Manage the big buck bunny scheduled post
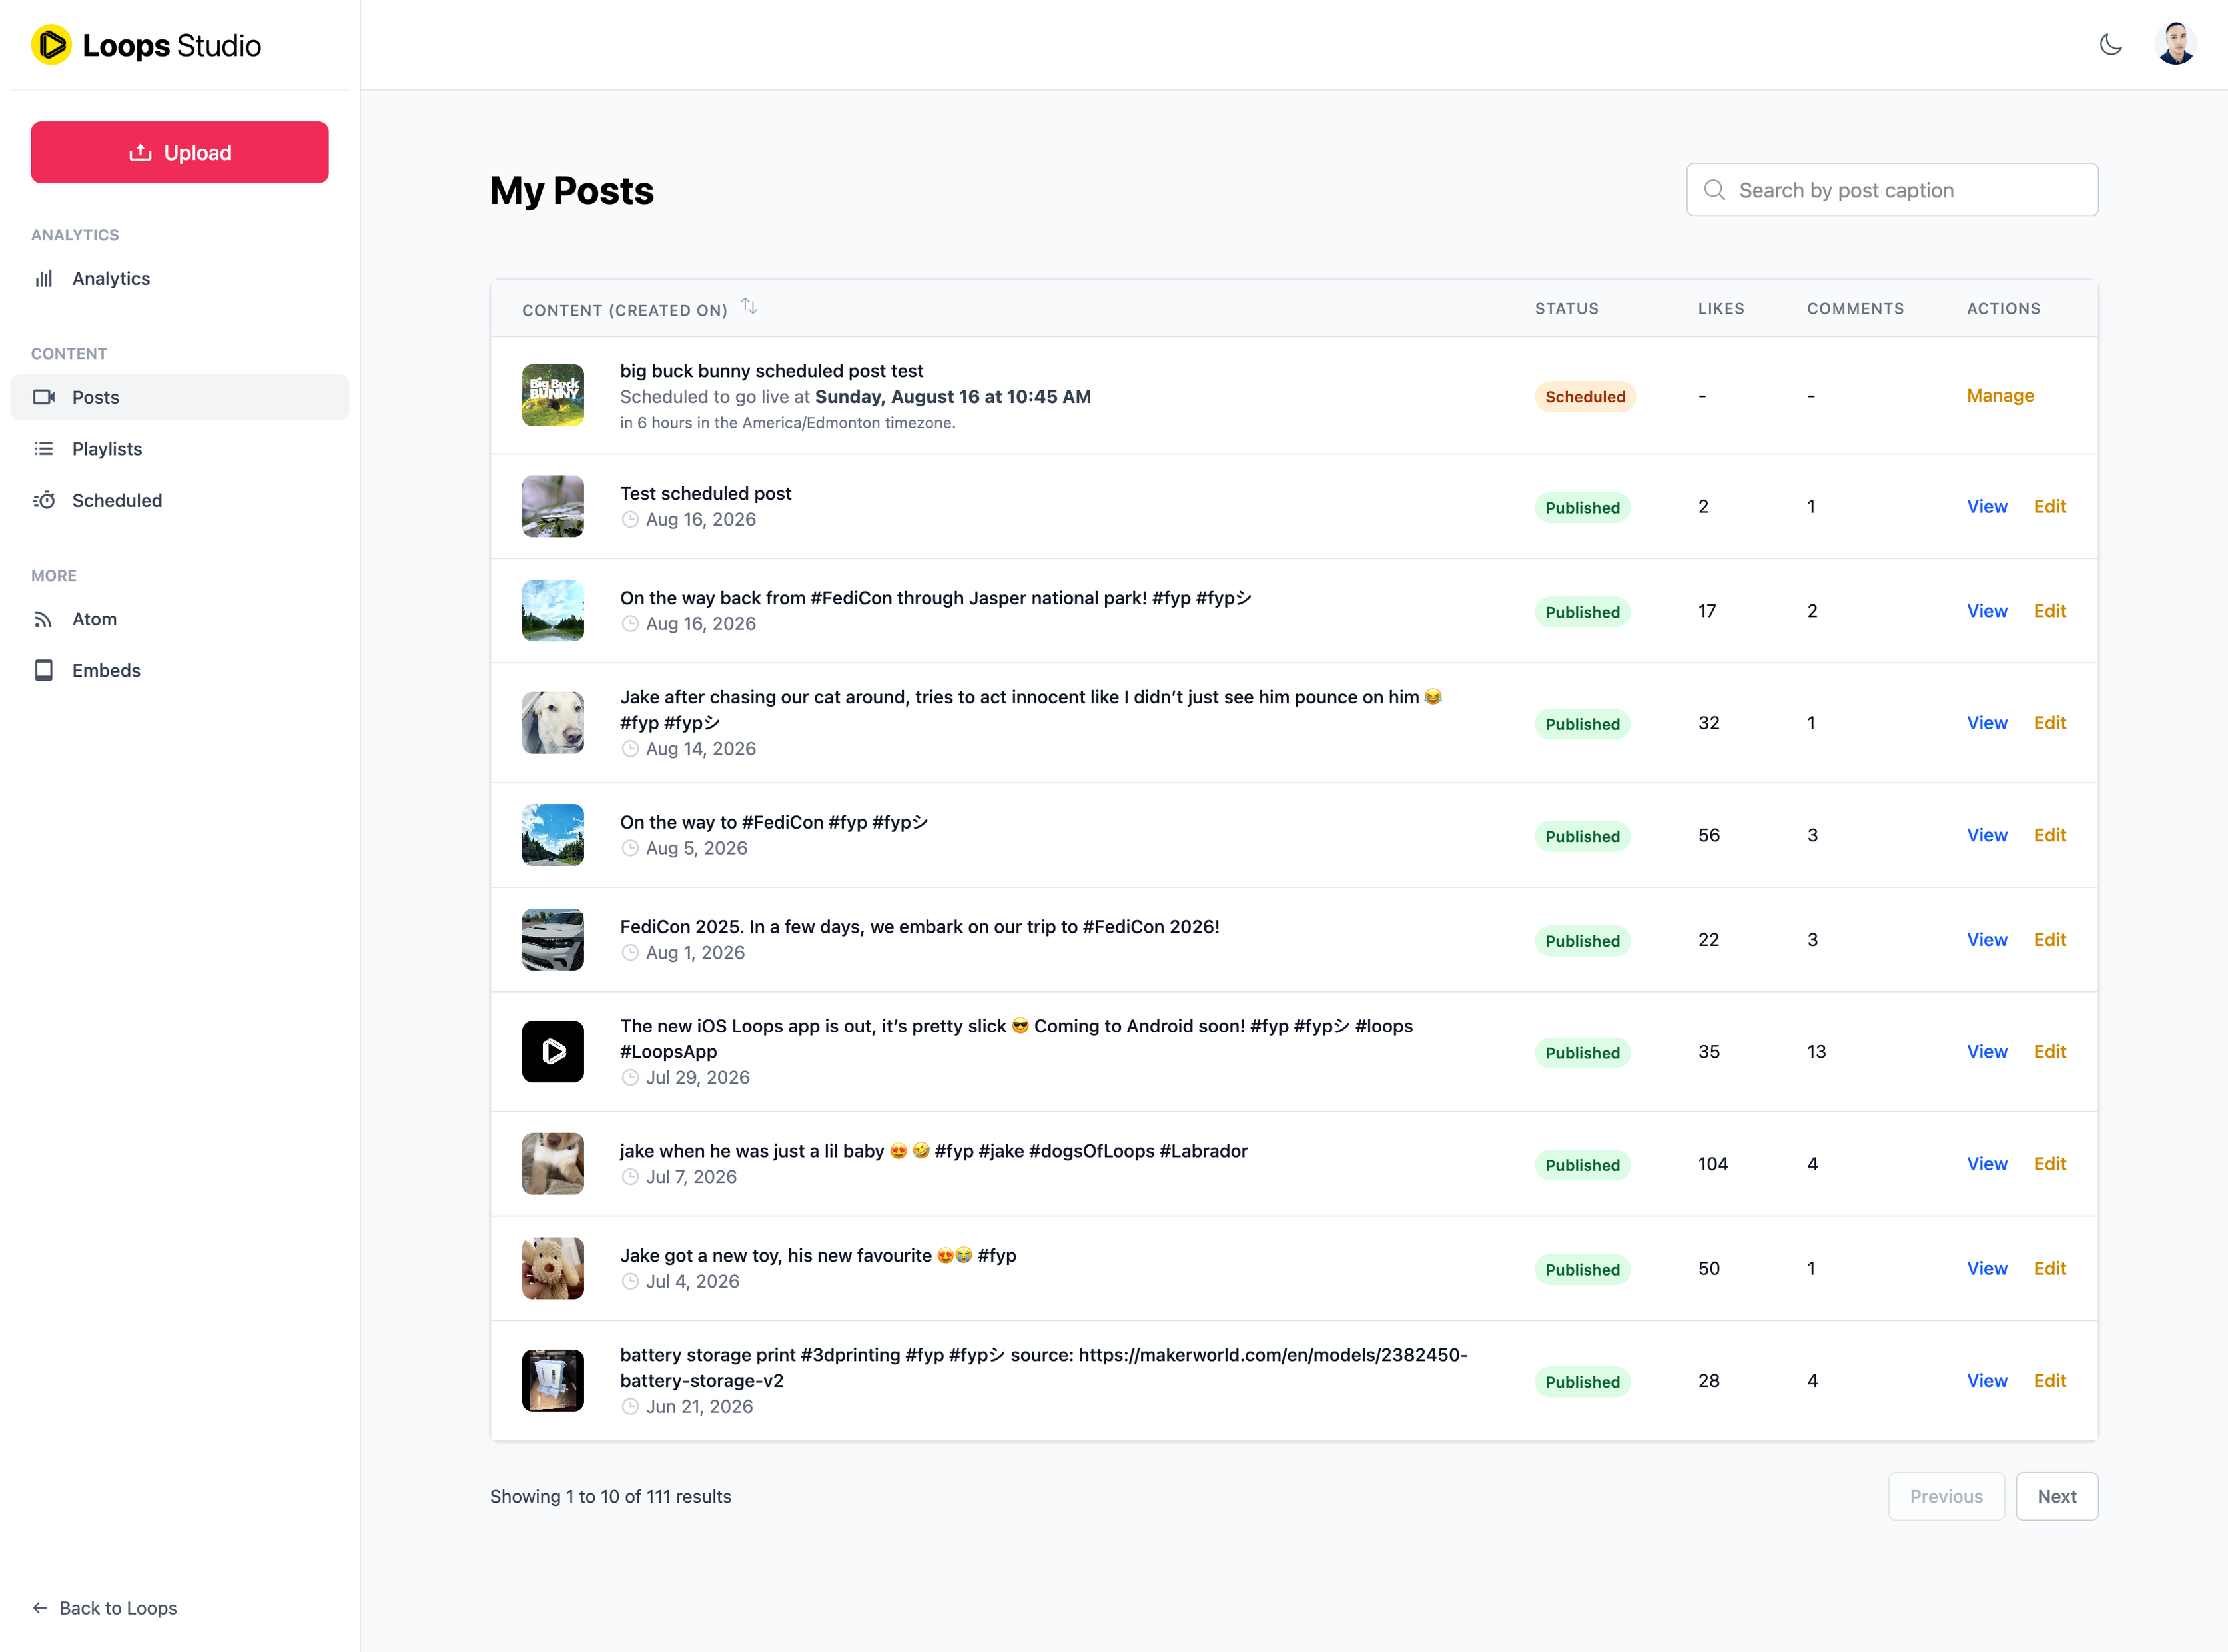 [2000, 395]
